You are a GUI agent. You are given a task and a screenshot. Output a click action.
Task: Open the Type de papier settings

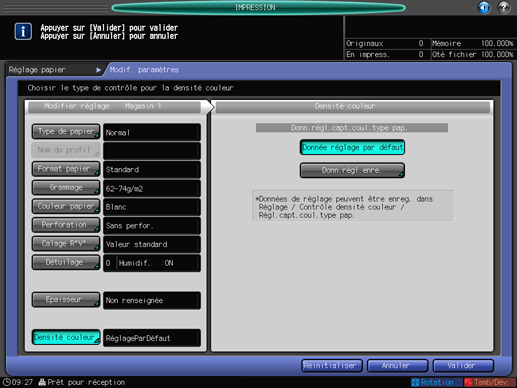[66, 132]
